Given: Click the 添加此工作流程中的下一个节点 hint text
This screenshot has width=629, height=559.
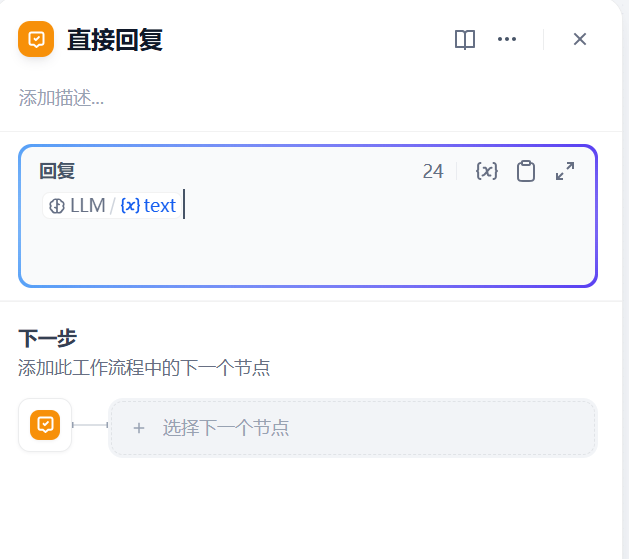Looking at the screenshot, I should [144, 368].
